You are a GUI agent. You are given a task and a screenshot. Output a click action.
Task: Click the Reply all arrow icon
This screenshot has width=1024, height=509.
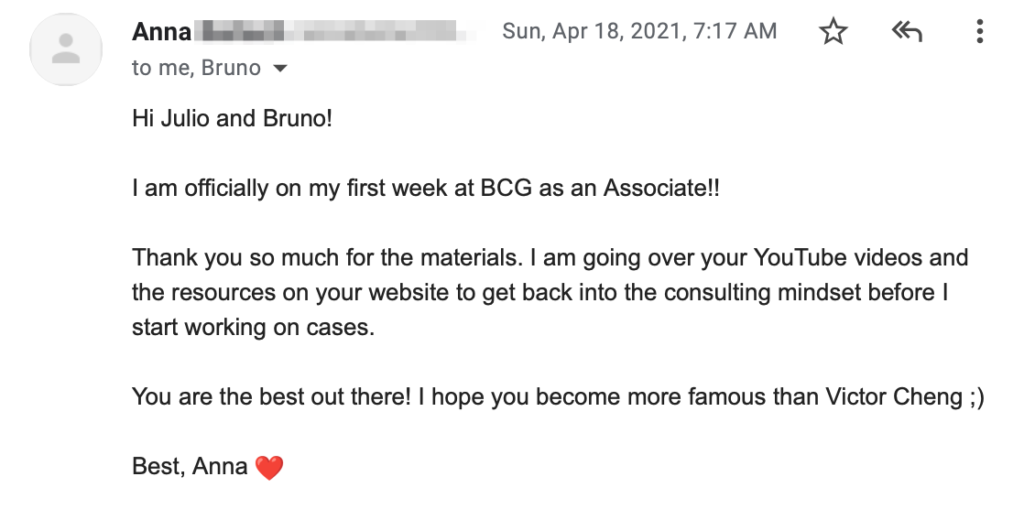906,31
